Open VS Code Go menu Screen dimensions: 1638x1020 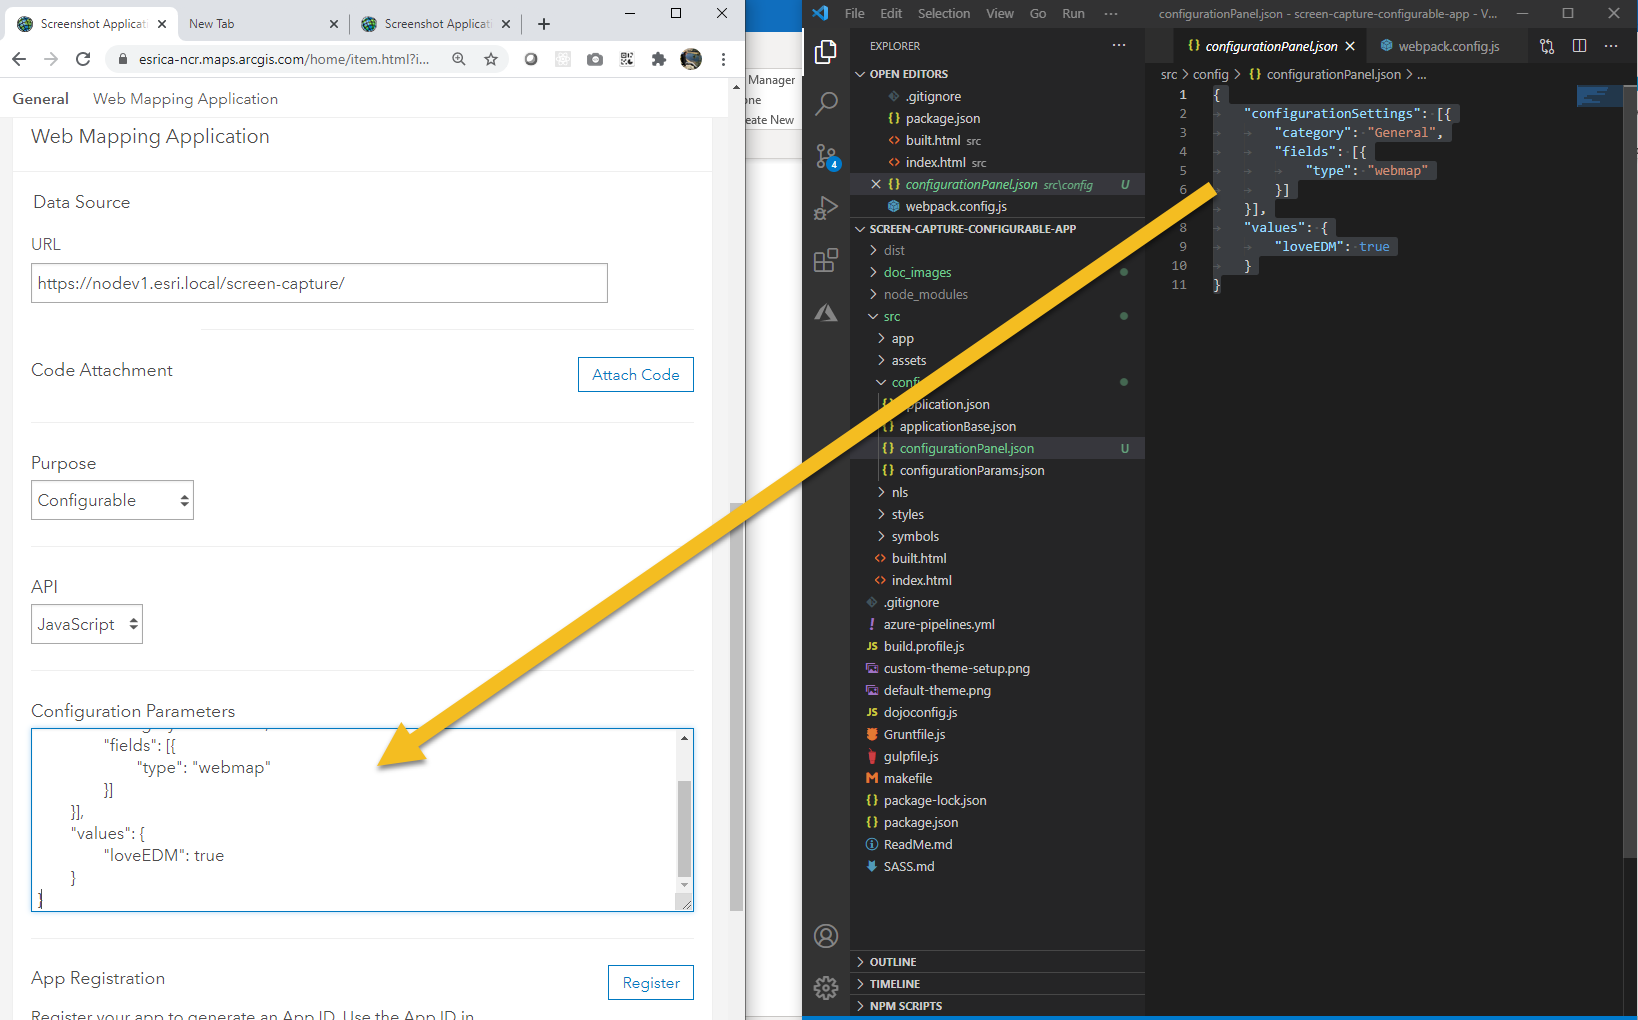tap(1038, 13)
